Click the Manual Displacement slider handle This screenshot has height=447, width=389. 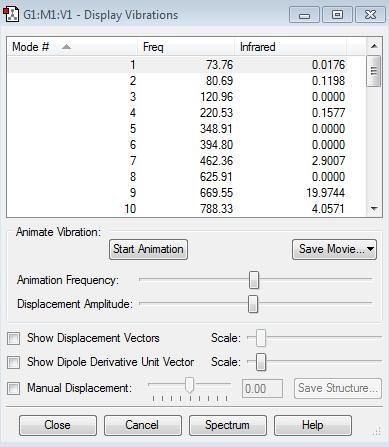(x=189, y=385)
